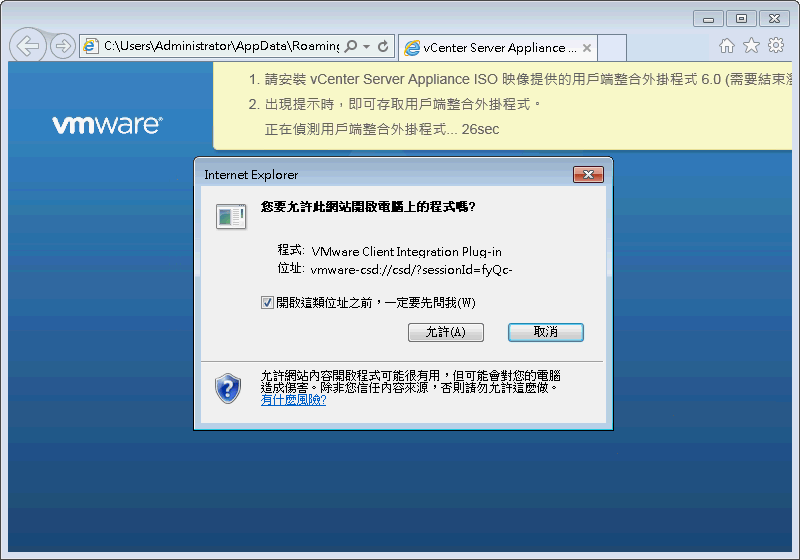Close the vCenter Server Appliance tab

coord(587,48)
